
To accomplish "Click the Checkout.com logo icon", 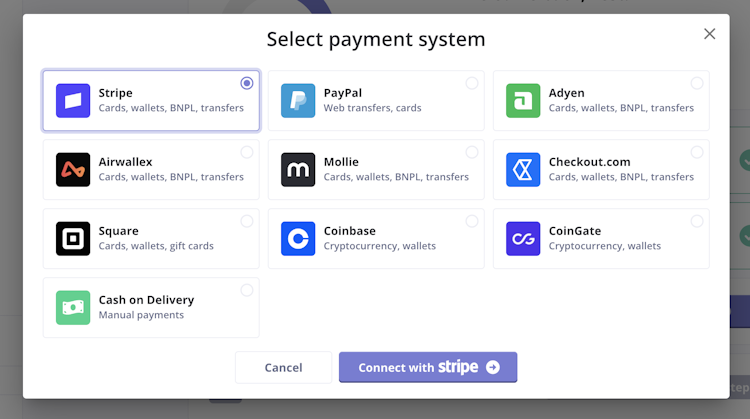I will coord(523,169).
